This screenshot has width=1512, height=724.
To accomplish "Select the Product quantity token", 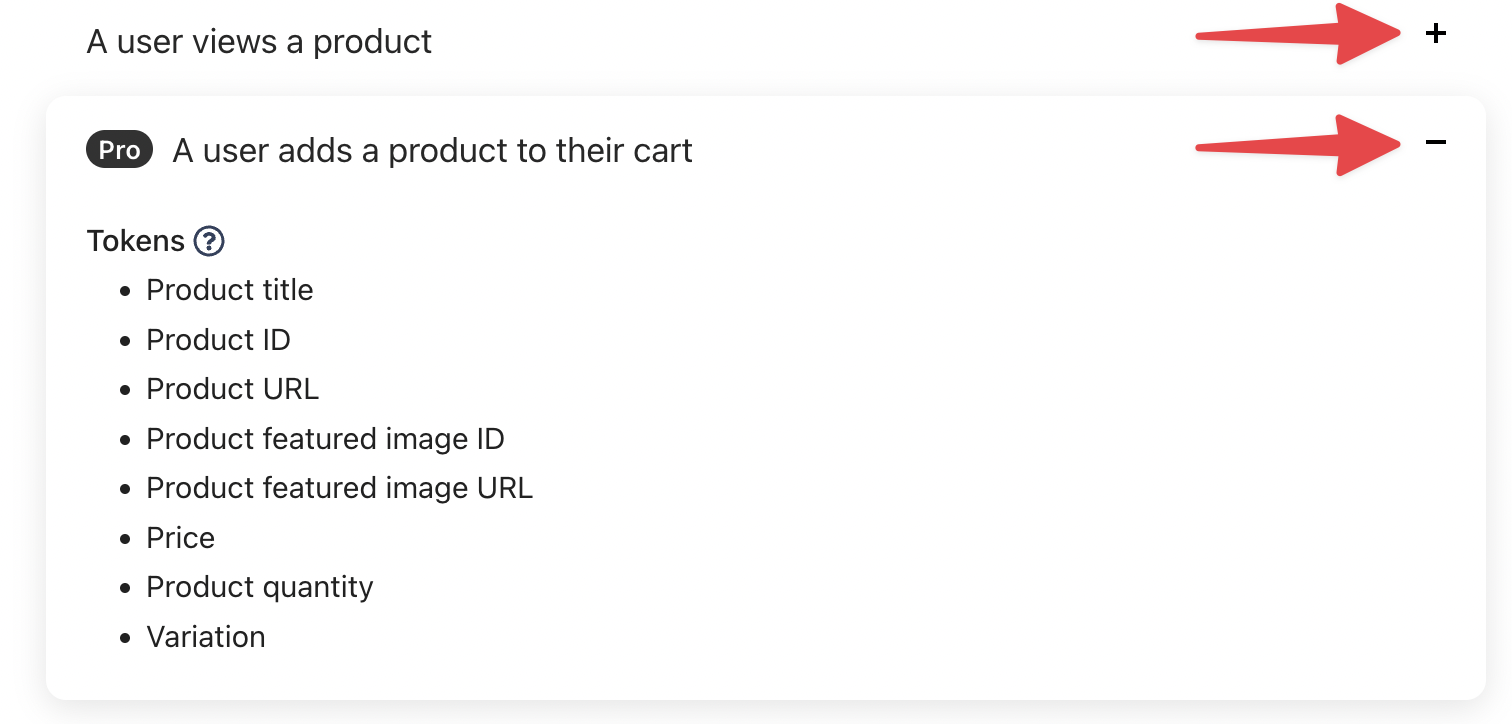I will click(260, 587).
